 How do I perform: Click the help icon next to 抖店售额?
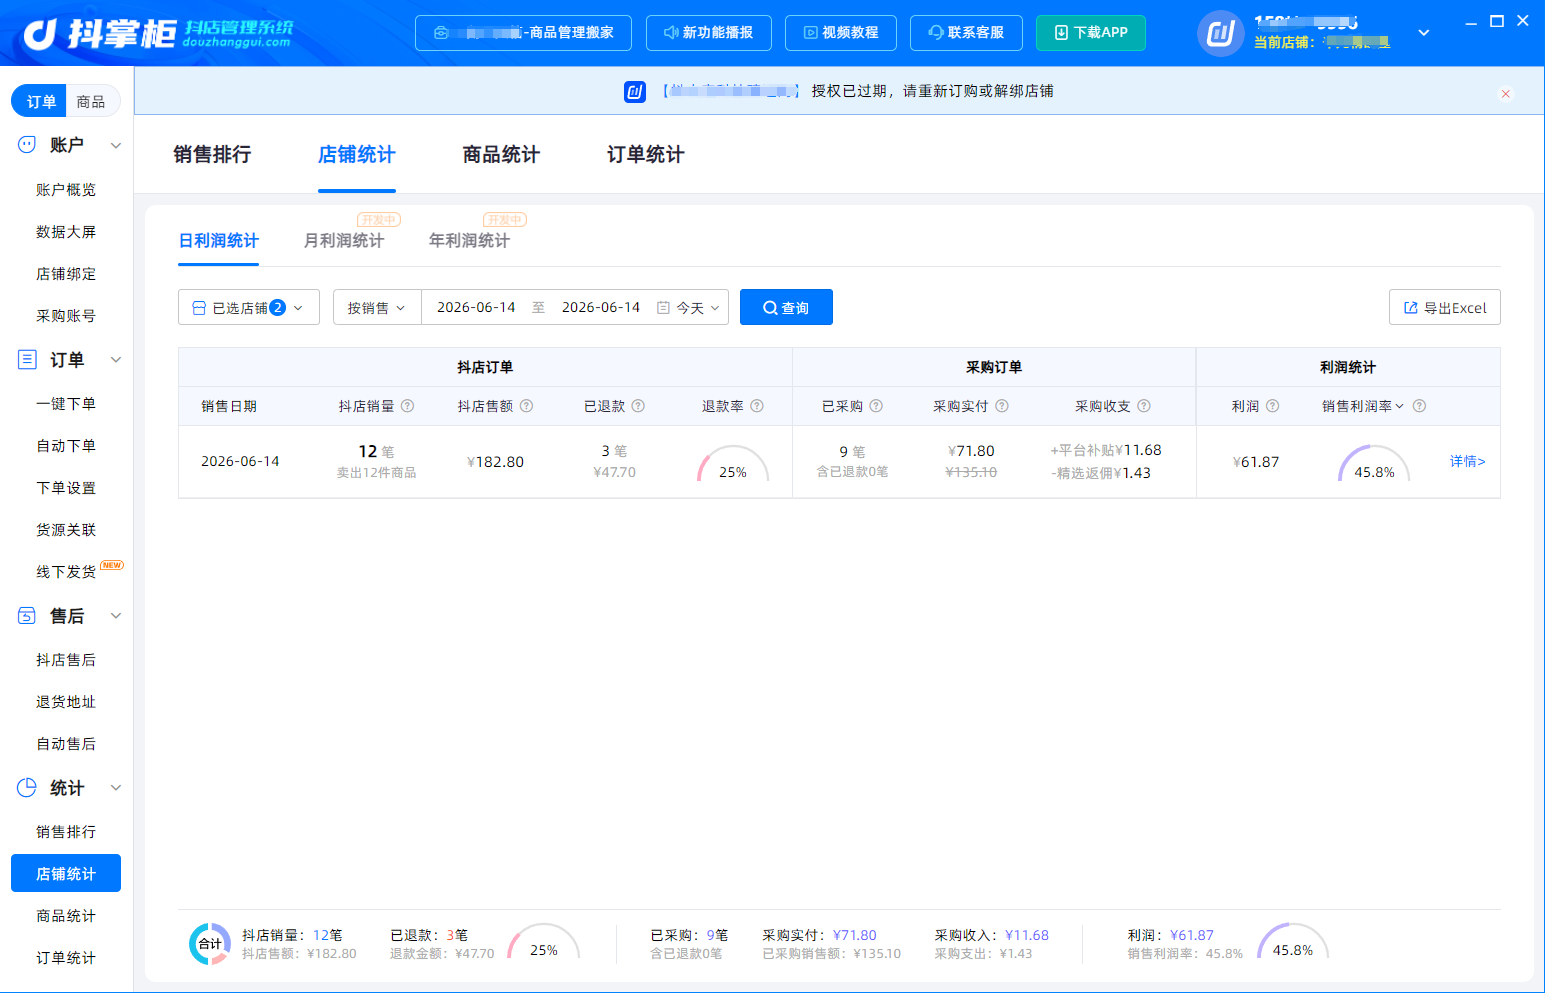pos(527,406)
